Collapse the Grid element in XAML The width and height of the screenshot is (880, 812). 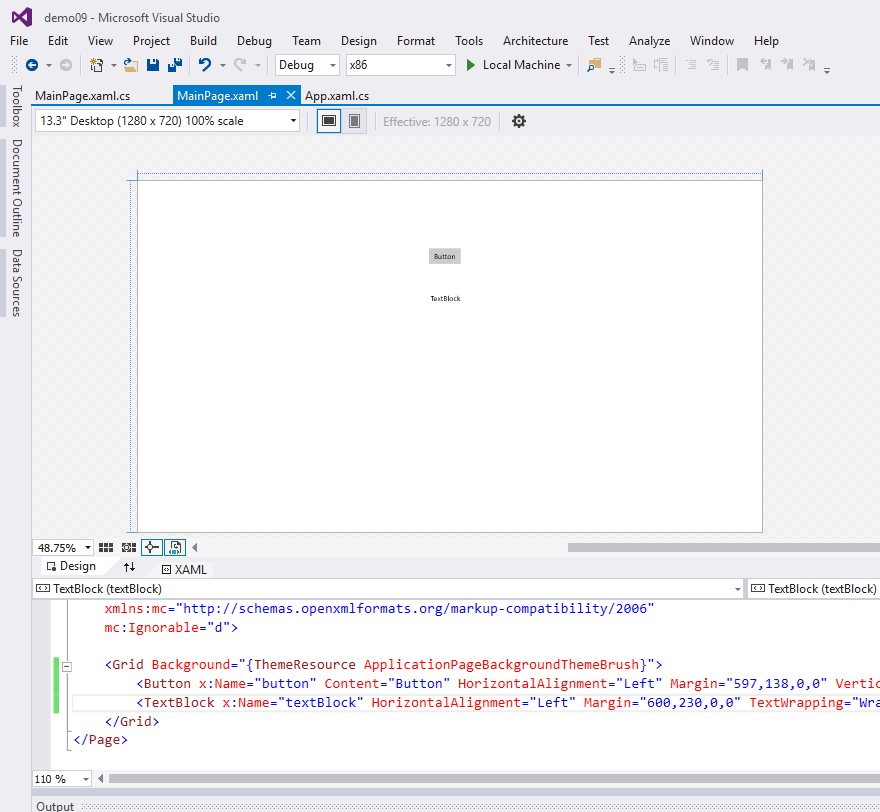pyautogui.click(x=68, y=666)
